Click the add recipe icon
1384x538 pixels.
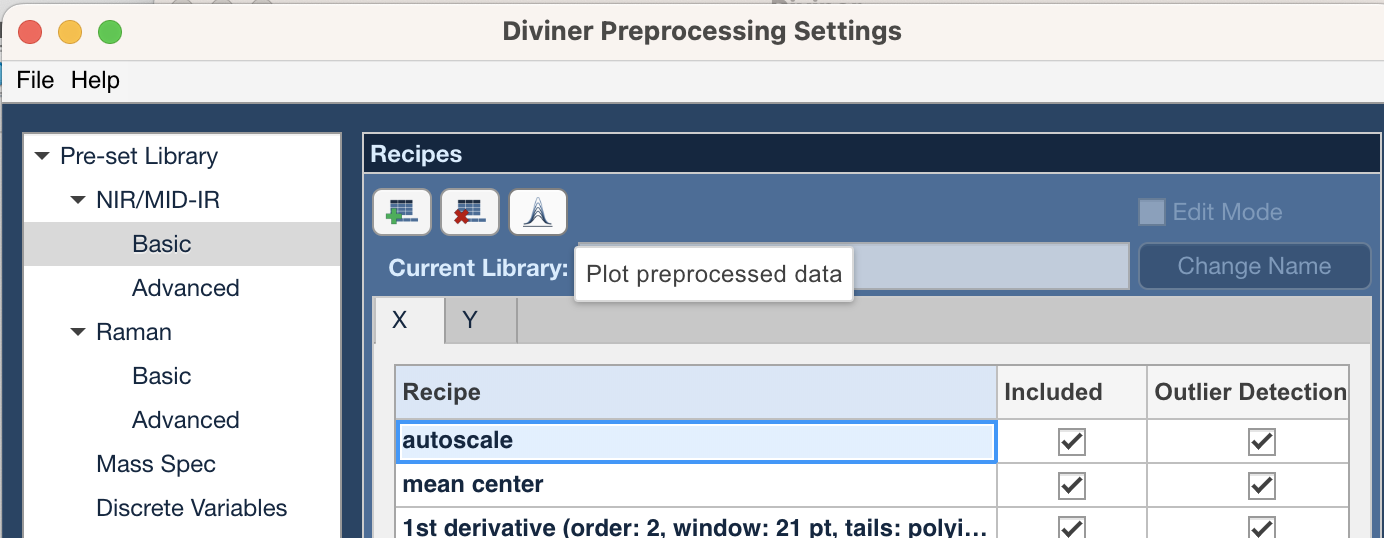[402, 212]
